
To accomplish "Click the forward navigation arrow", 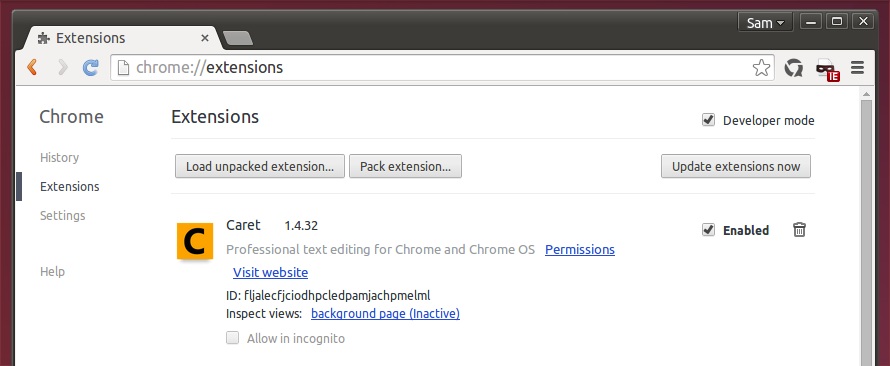I will (x=62, y=68).
